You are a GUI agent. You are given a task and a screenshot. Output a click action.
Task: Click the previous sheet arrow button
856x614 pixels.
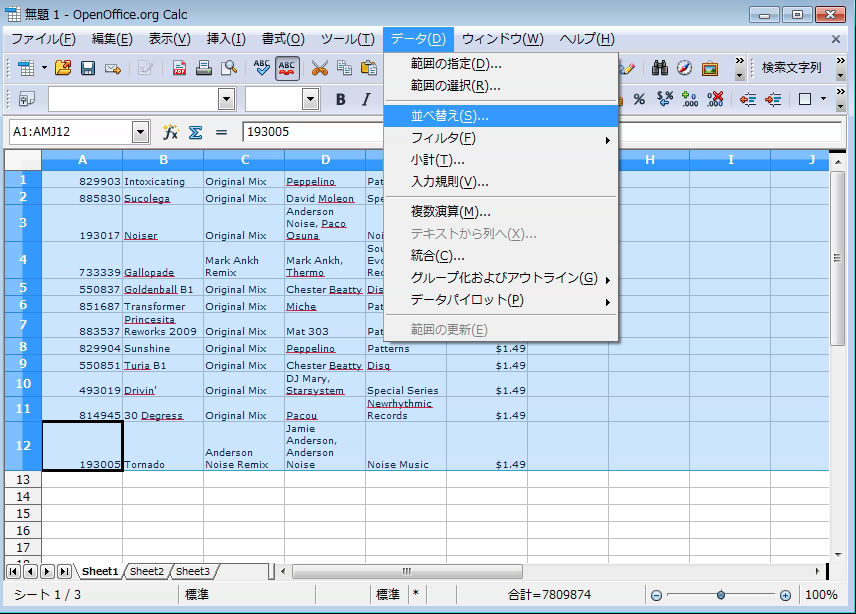[x=31, y=571]
